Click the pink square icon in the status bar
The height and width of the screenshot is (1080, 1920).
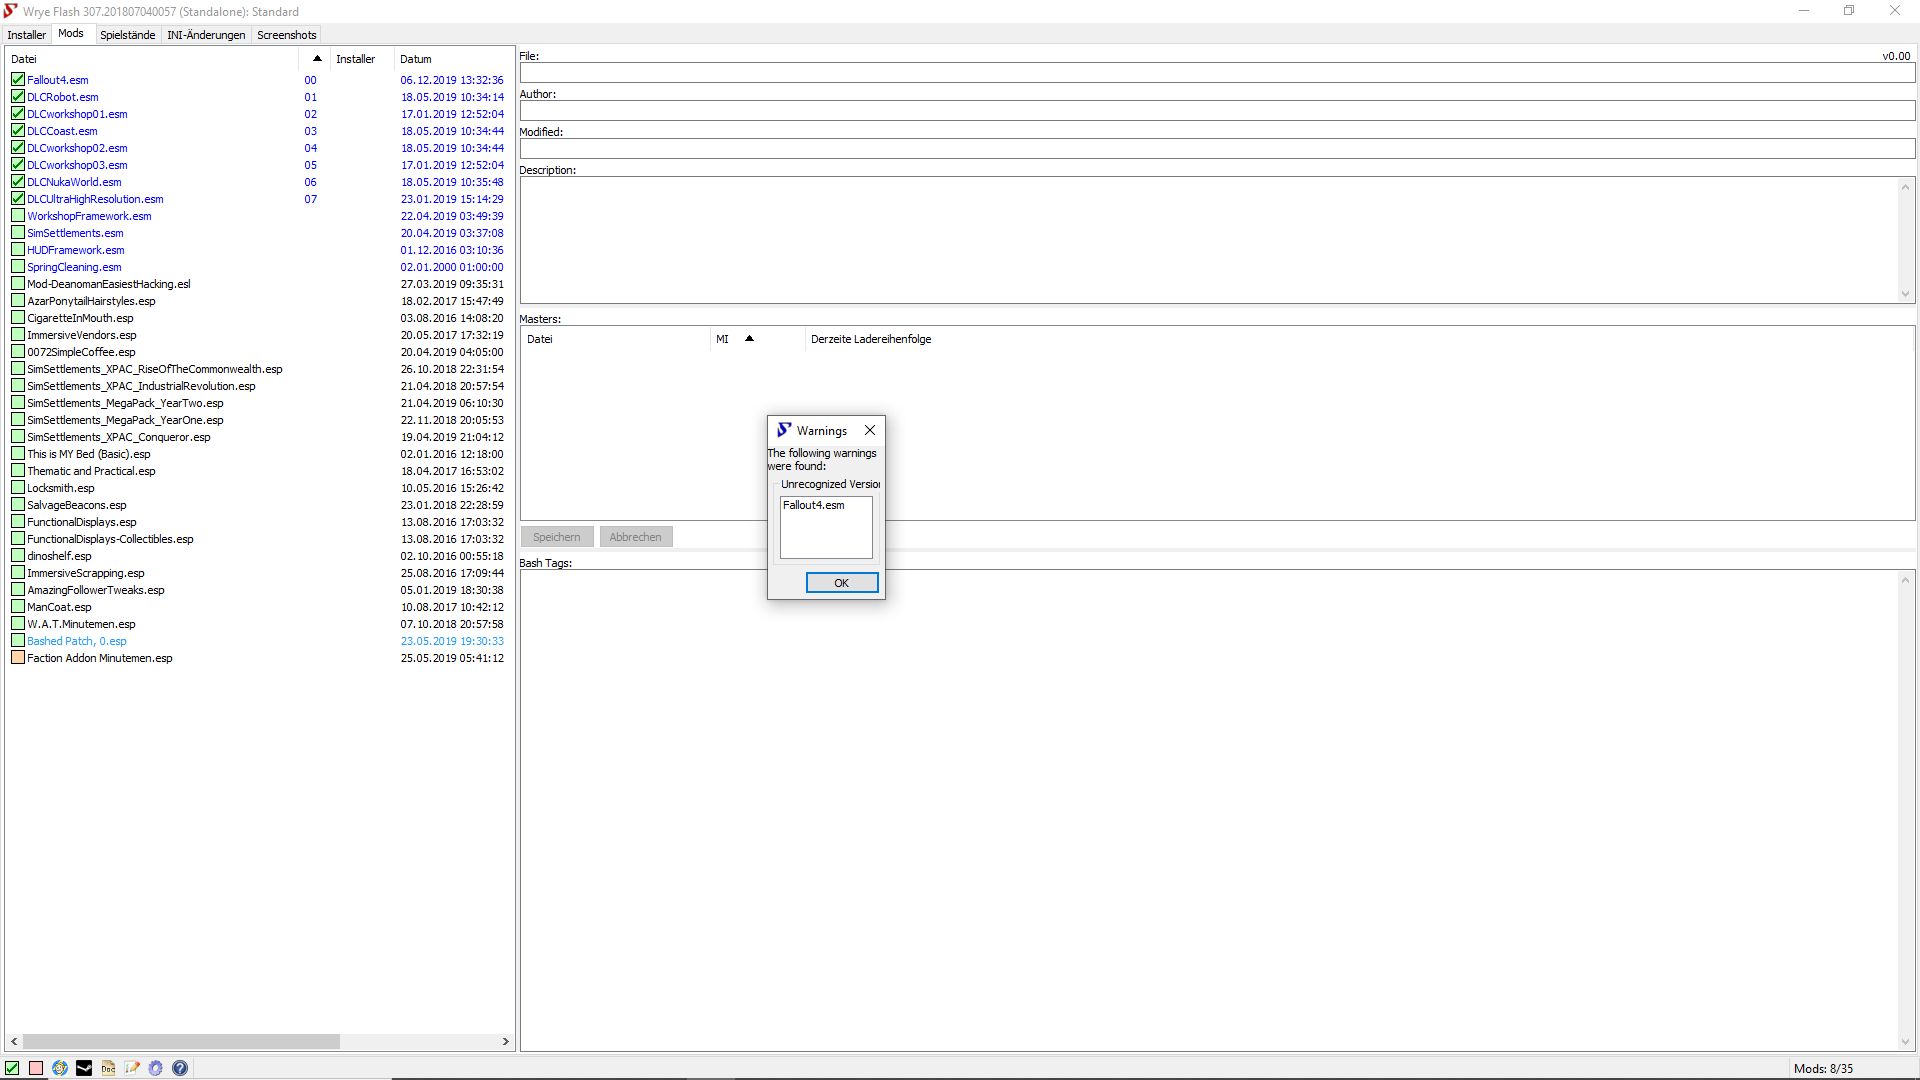(36, 1068)
